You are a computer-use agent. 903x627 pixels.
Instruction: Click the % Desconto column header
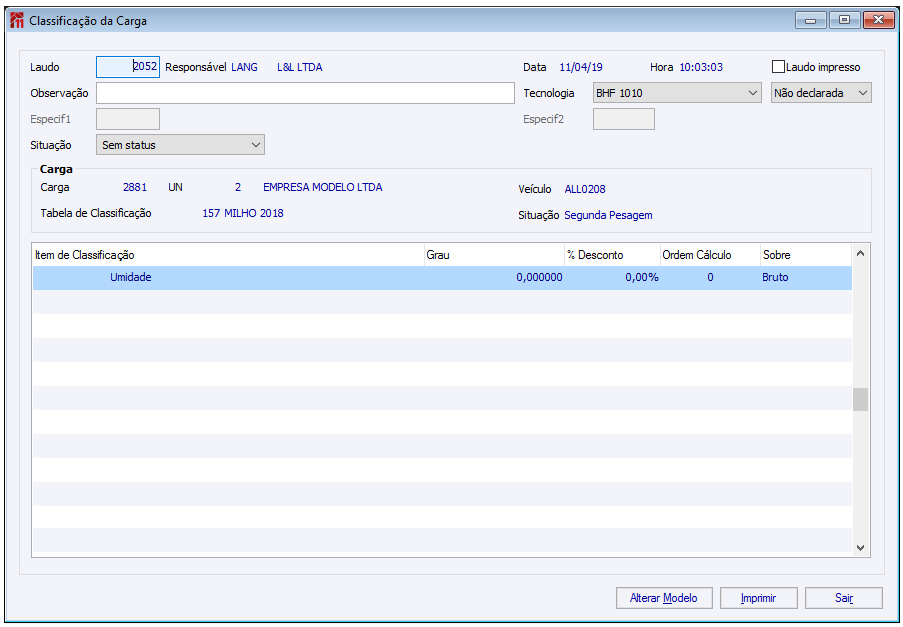click(x=612, y=255)
